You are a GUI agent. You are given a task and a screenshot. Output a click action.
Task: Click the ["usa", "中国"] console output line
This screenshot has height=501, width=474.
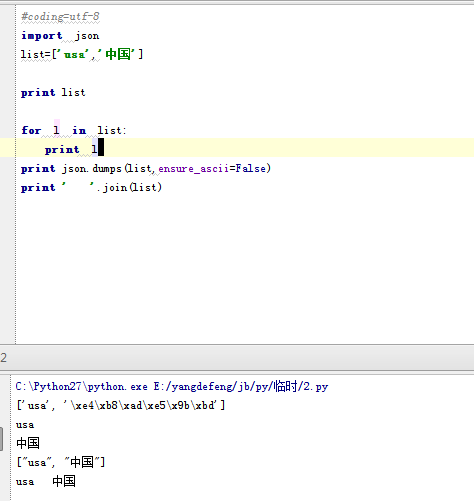pyautogui.click(x=61, y=462)
